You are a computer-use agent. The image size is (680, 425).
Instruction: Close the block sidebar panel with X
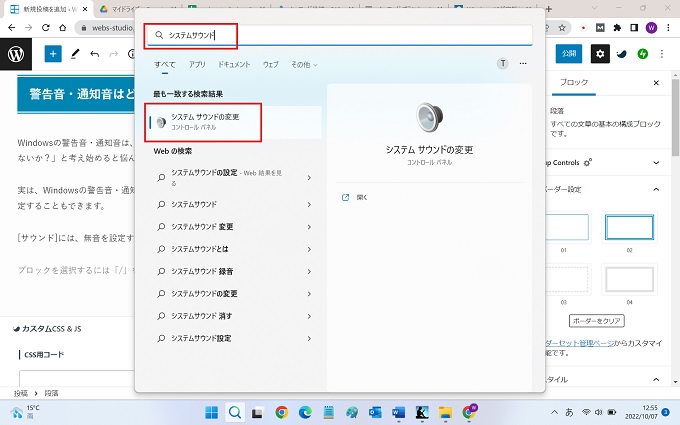click(x=656, y=82)
